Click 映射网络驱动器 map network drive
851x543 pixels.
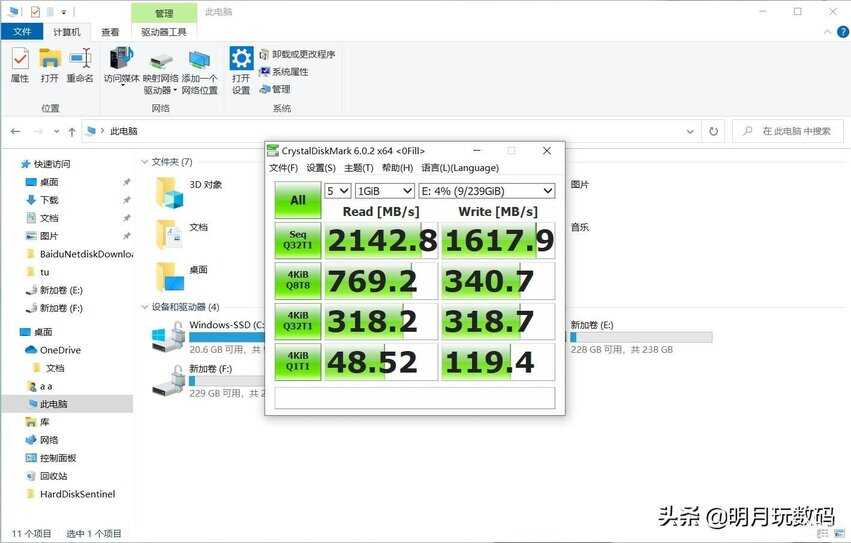161,72
